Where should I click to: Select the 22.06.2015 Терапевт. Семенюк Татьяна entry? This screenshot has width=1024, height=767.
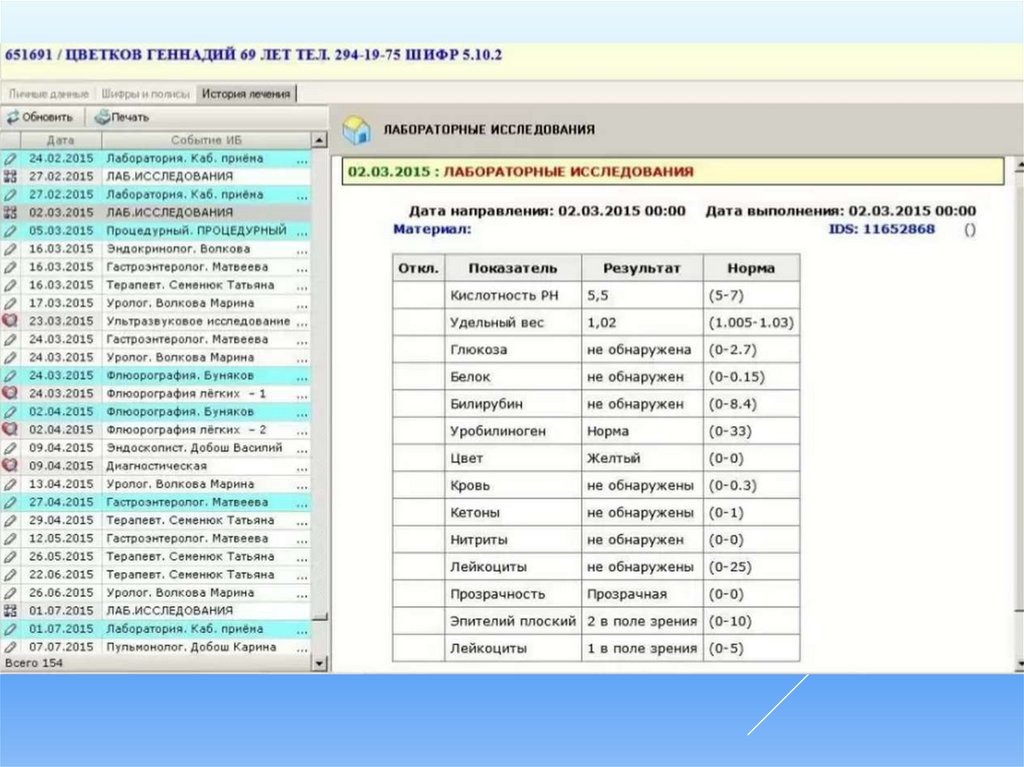(155, 575)
